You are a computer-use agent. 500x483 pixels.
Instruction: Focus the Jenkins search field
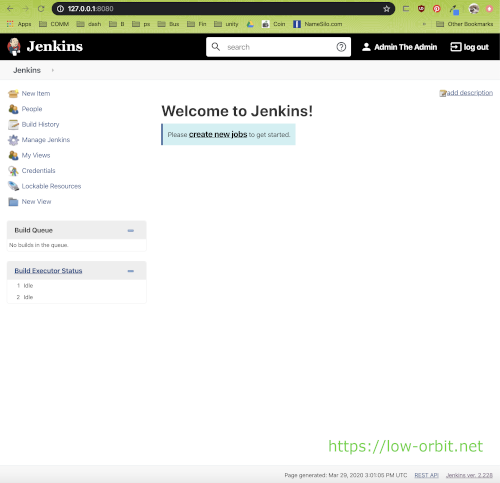click(278, 47)
